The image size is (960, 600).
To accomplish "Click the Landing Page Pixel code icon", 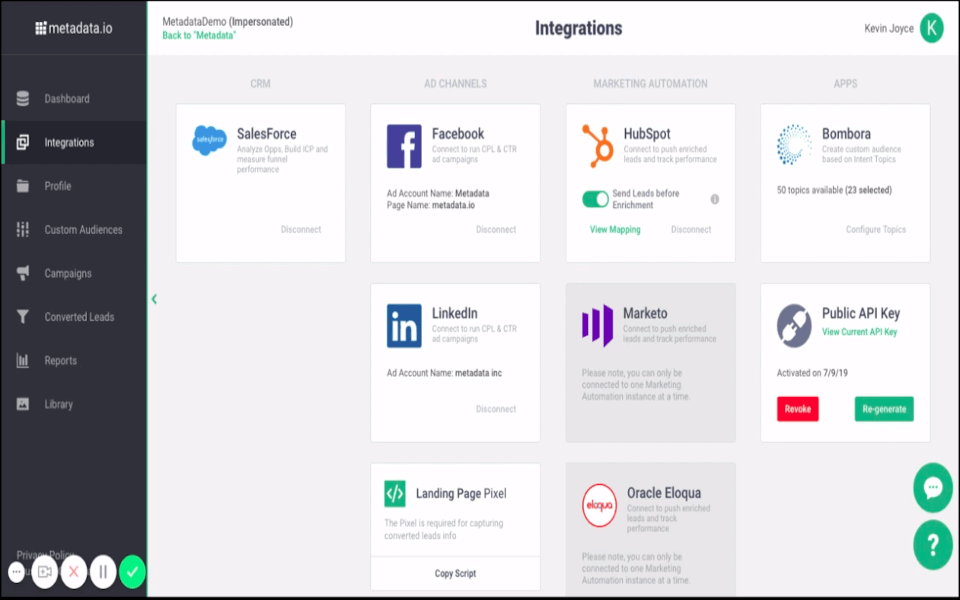I will point(395,493).
